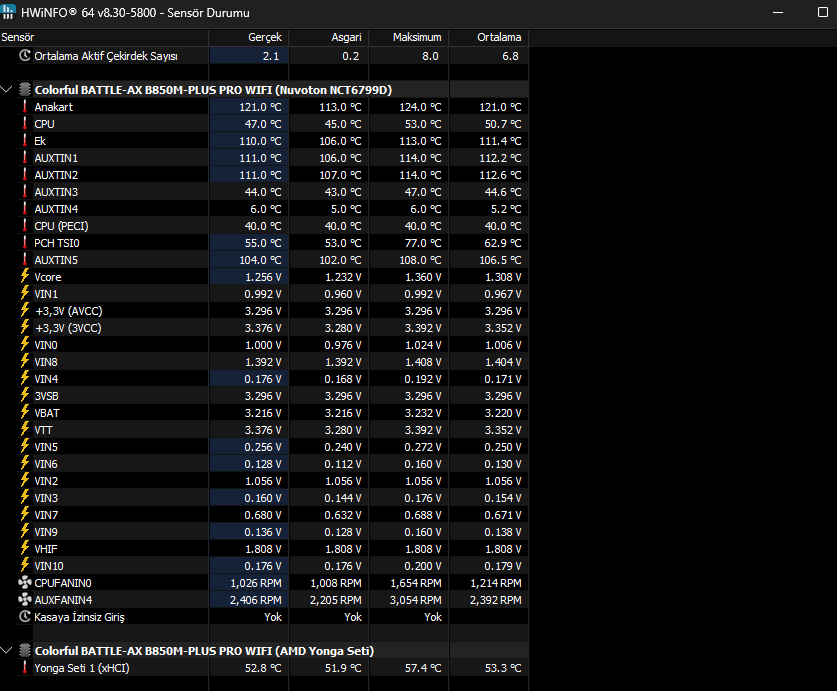Image resolution: width=837 pixels, height=691 pixels.
Task: Click the lightning bolt icon beside VIN1
Action: [x=25, y=293]
